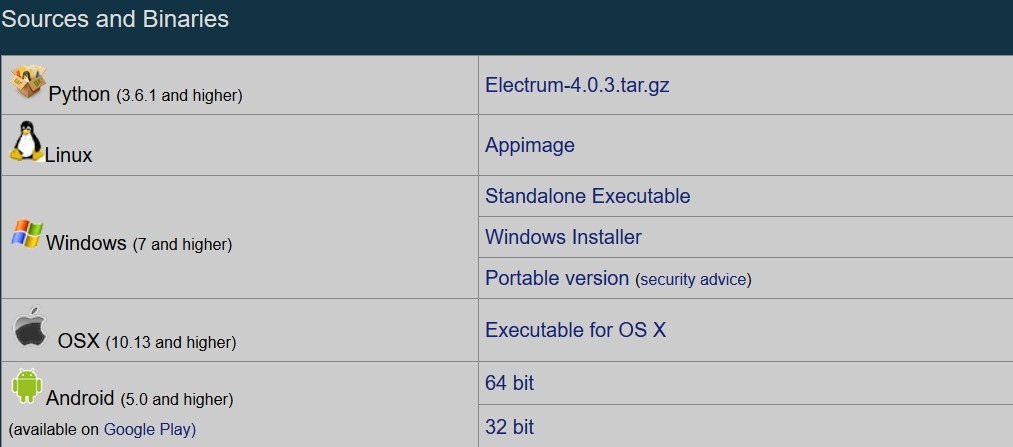Select the Android 32 bit download
Viewport: 1013px width, 447px height.
coord(509,427)
